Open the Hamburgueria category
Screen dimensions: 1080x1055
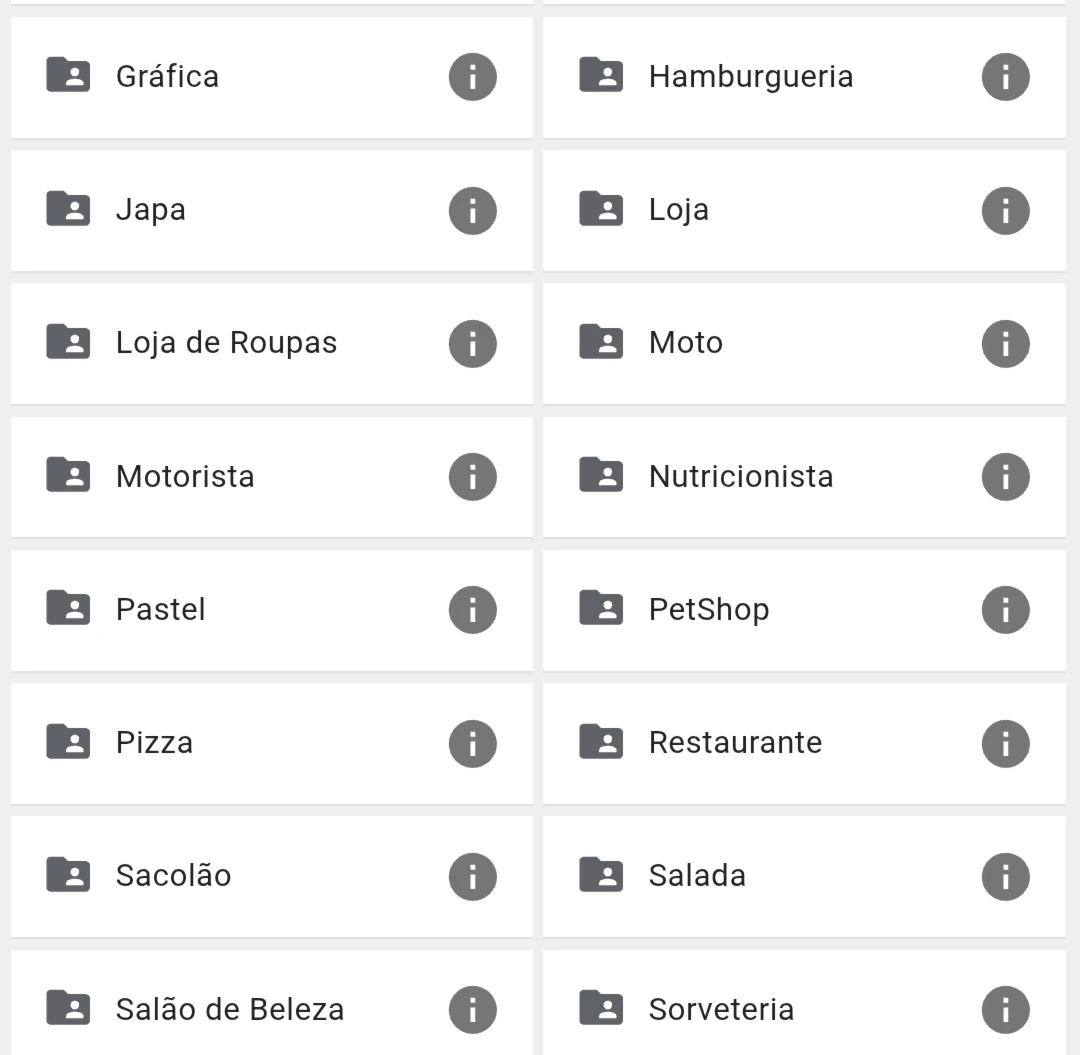pyautogui.click(x=804, y=77)
